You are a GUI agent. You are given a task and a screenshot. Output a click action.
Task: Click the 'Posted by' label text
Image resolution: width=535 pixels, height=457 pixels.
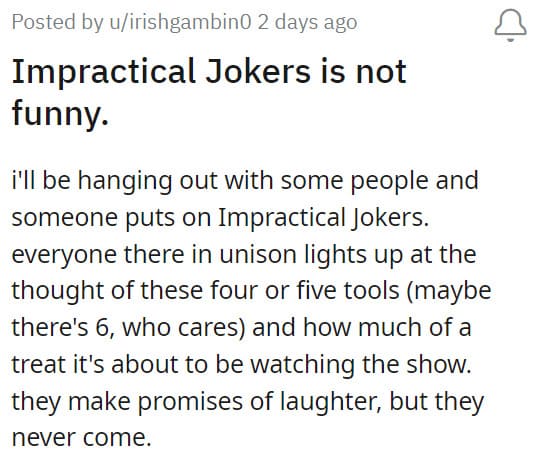(x=57, y=23)
